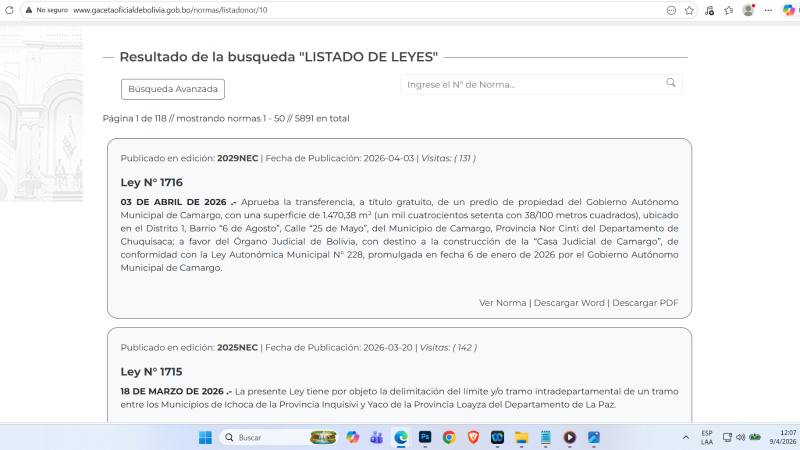Click the taskbar Buscar search box
The height and width of the screenshot is (450, 800).
(279, 438)
